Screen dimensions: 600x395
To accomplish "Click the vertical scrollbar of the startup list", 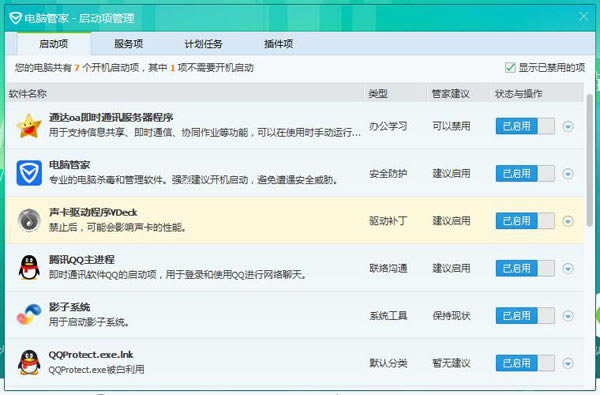I will point(590,161).
